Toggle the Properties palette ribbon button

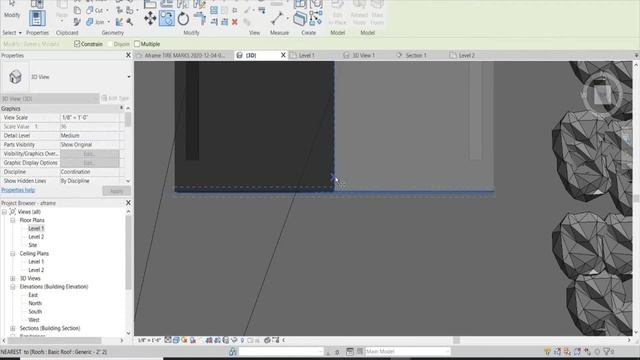tap(37, 18)
